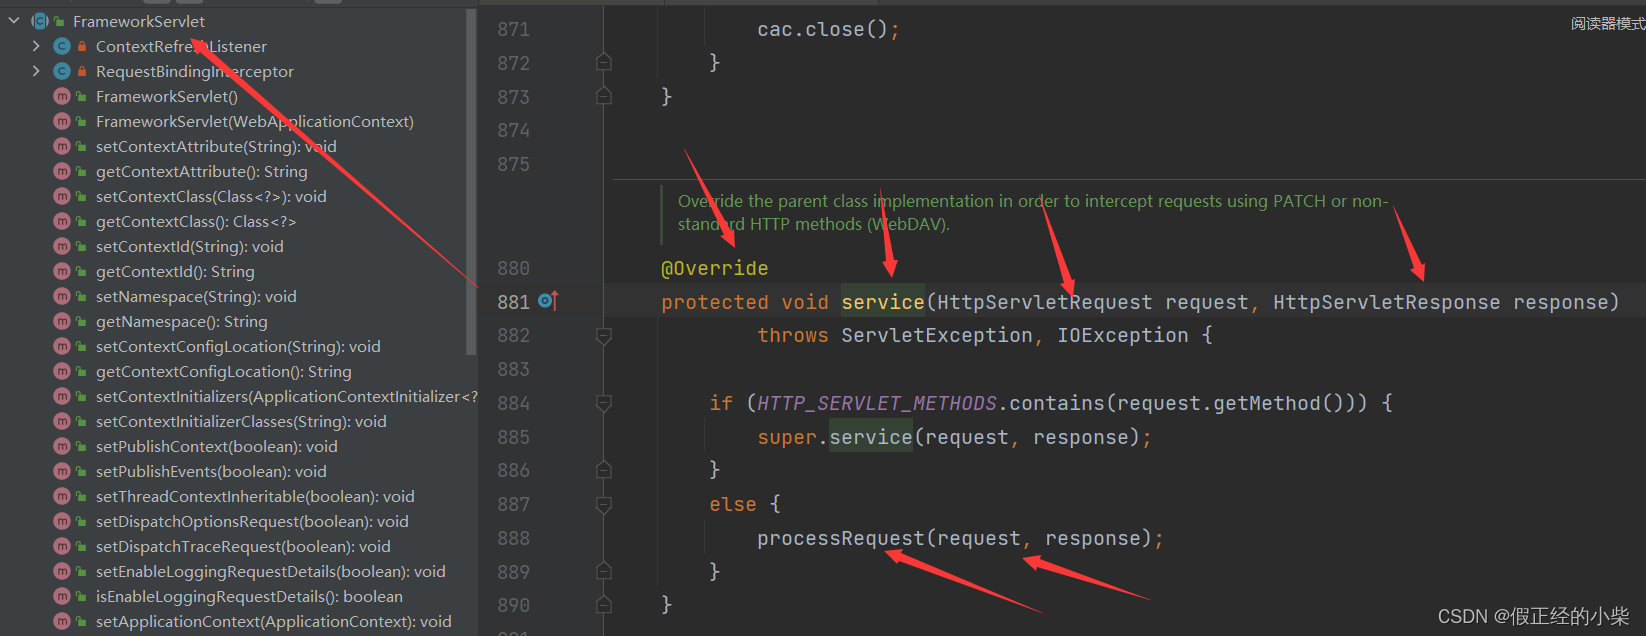
Task: Expand the RequestBindingInterceptor inner class node
Action: (36, 71)
